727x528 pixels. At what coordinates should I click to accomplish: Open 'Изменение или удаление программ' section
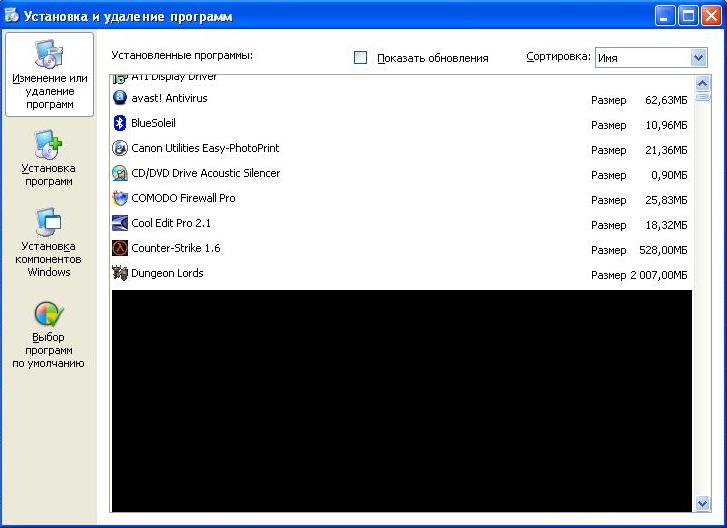point(49,73)
